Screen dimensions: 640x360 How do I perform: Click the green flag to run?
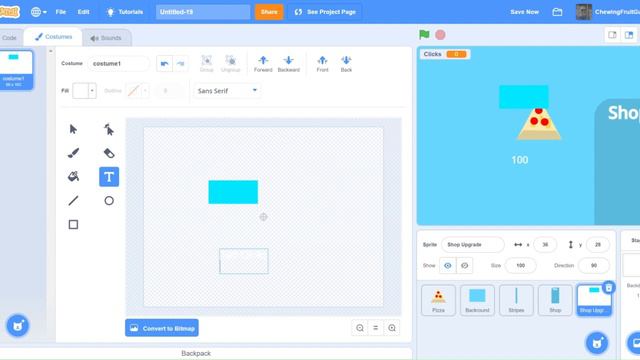click(424, 35)
